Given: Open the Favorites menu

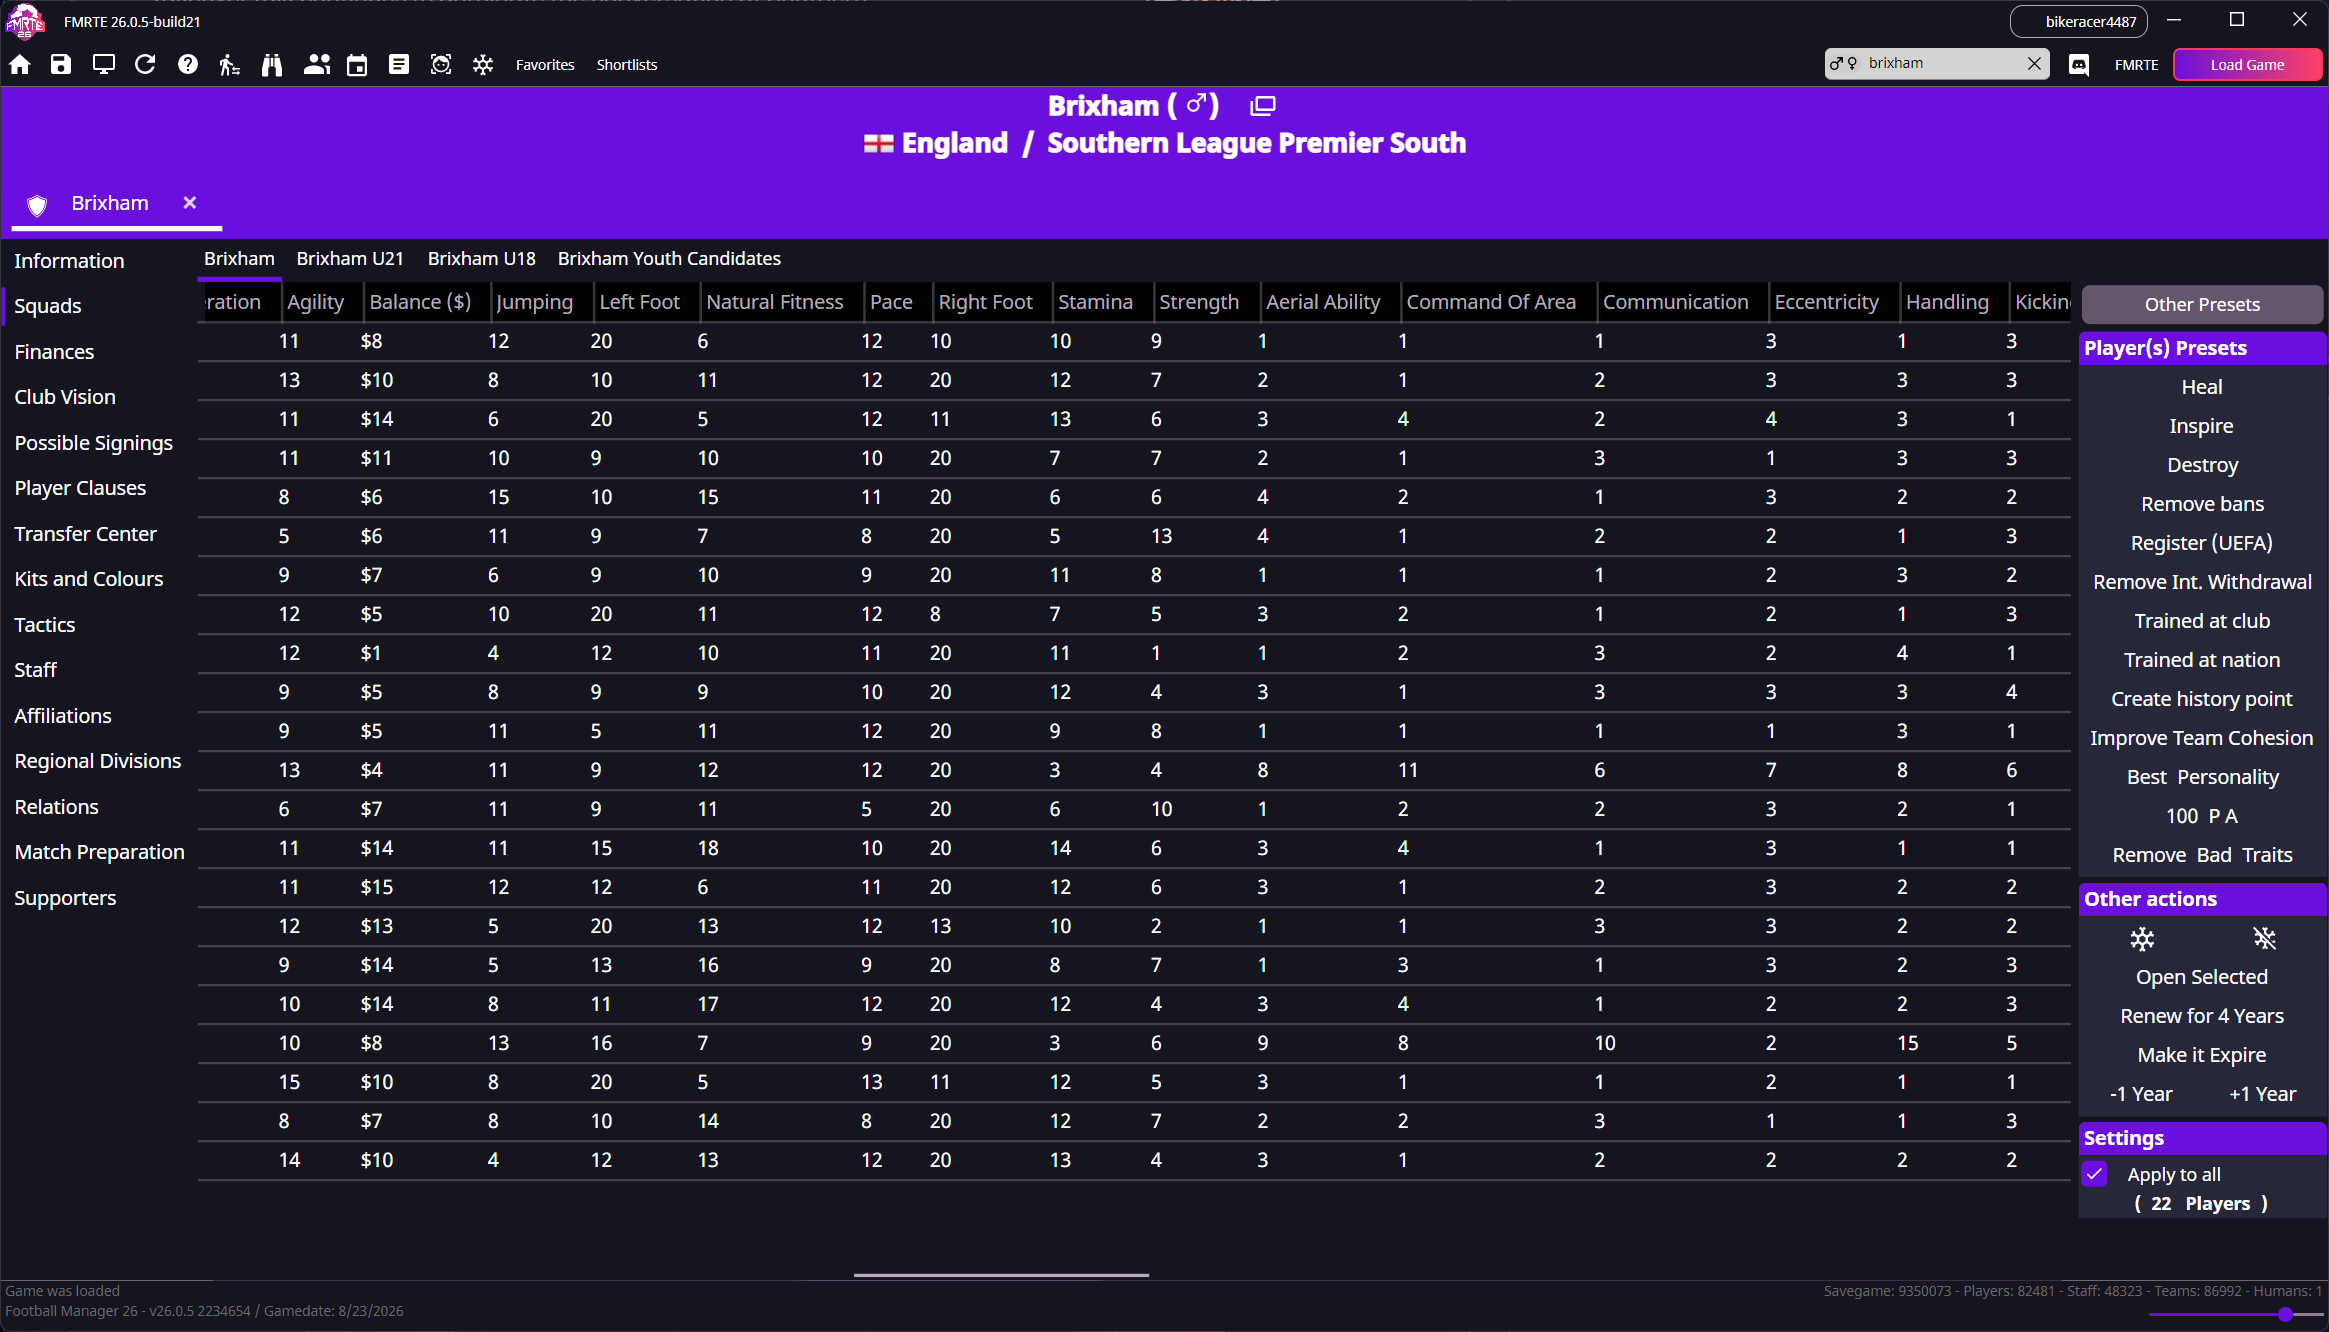Looking at the screenshot, I should click(545, 65).
